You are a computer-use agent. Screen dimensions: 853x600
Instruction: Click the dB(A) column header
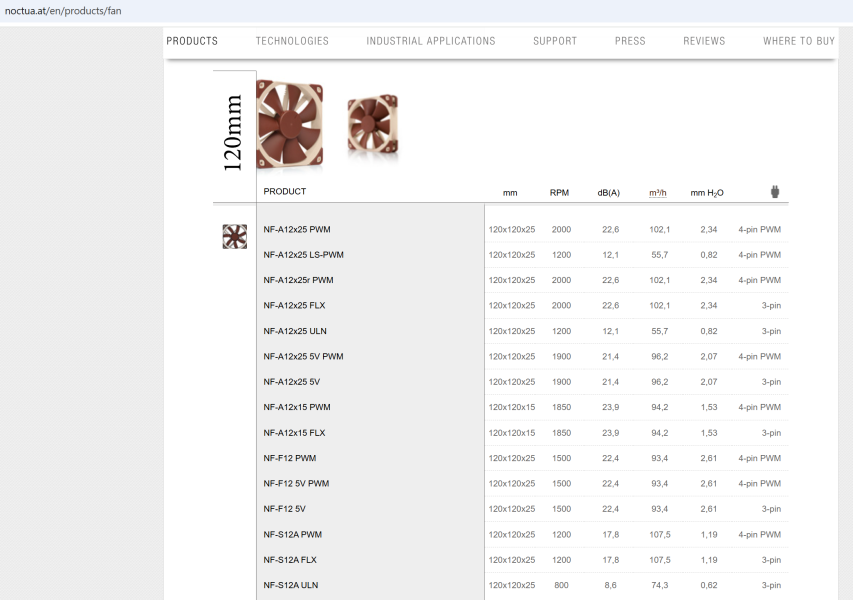(x=609, y=193)
